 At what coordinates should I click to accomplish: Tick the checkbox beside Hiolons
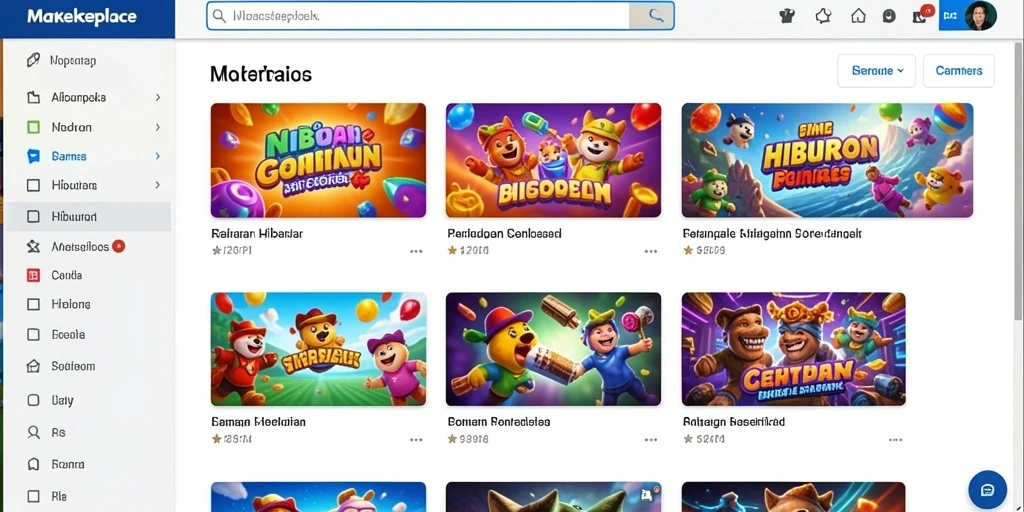pyautogui.click(x=33, y=304)
